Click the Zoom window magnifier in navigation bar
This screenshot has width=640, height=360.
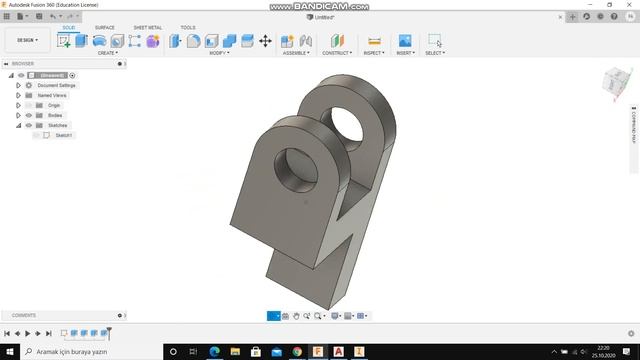point(318,316)
